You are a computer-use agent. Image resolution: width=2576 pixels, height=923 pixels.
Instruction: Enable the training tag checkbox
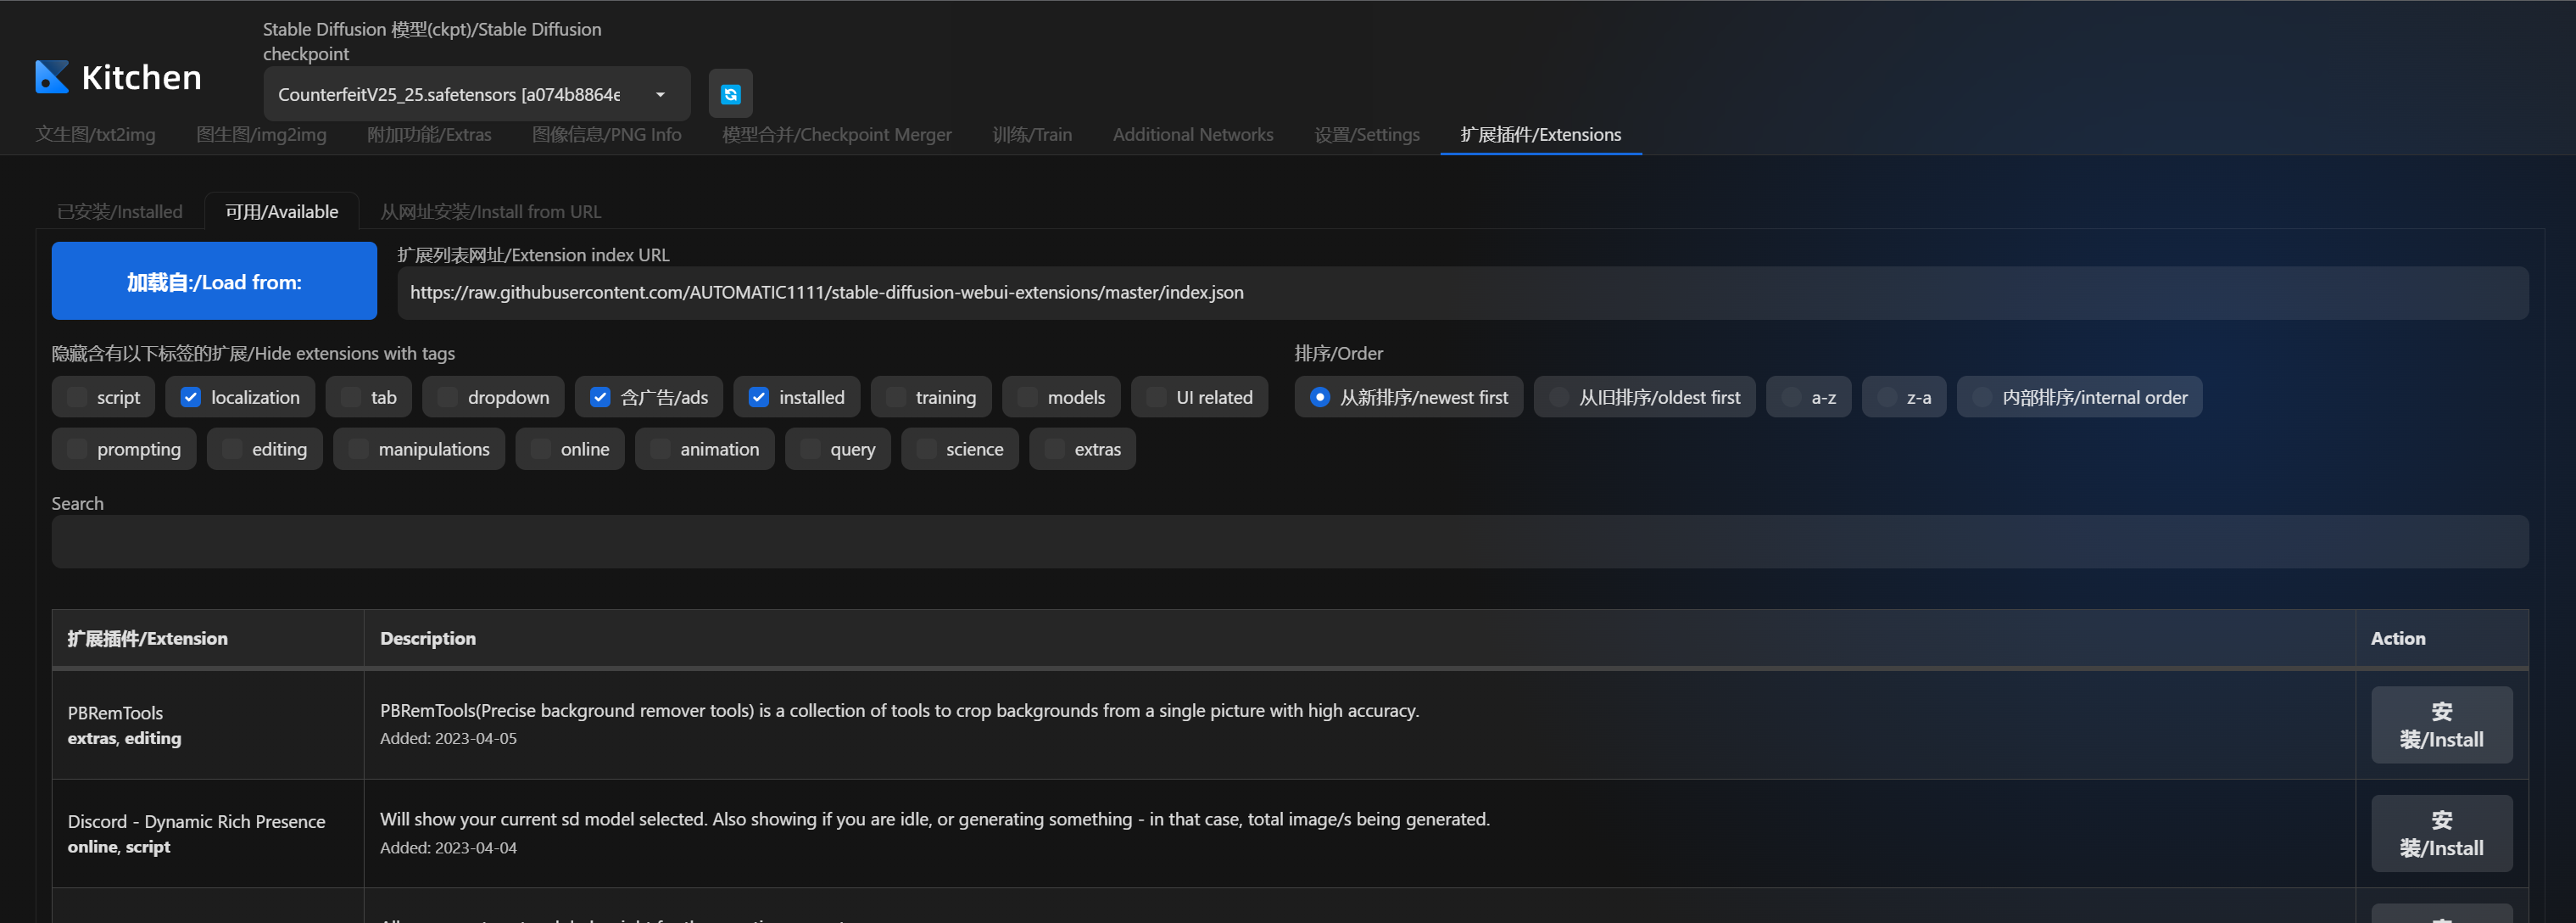(x=896, y=397)
